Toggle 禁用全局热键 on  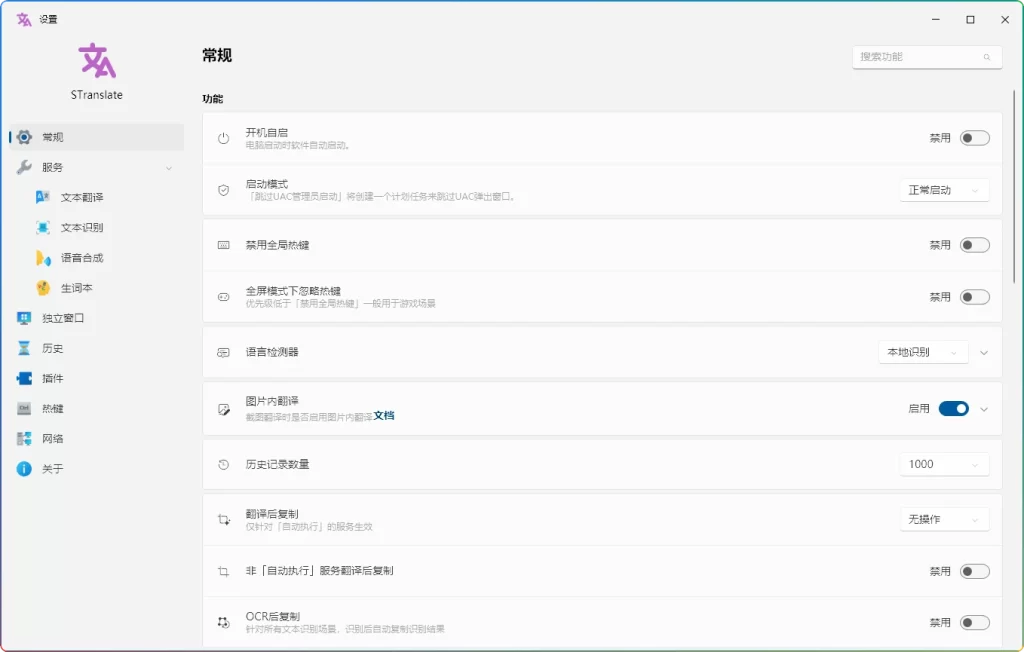click(972, 244)
